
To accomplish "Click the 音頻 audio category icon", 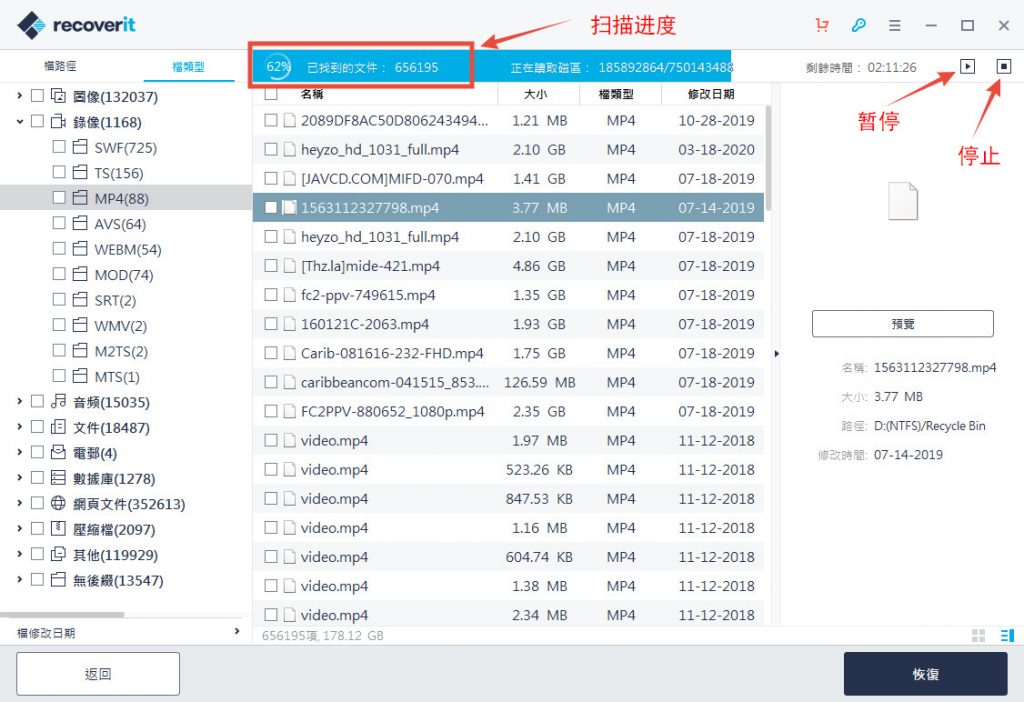I will [58, 401].
